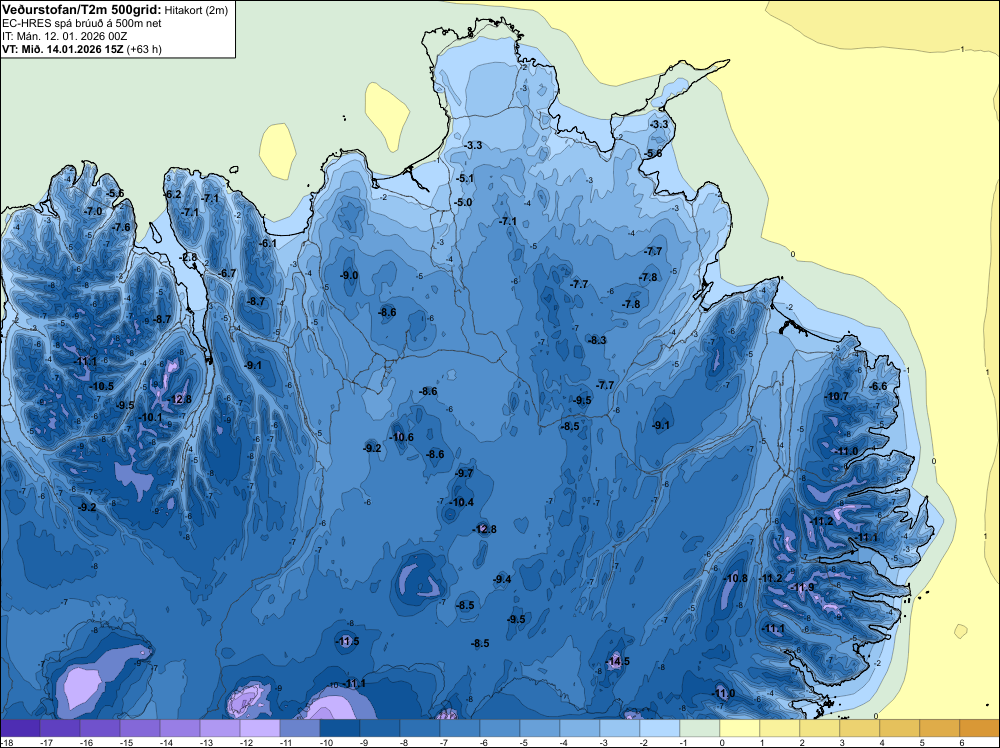Click the -14.5 temperature value on the map

[617, 661]
